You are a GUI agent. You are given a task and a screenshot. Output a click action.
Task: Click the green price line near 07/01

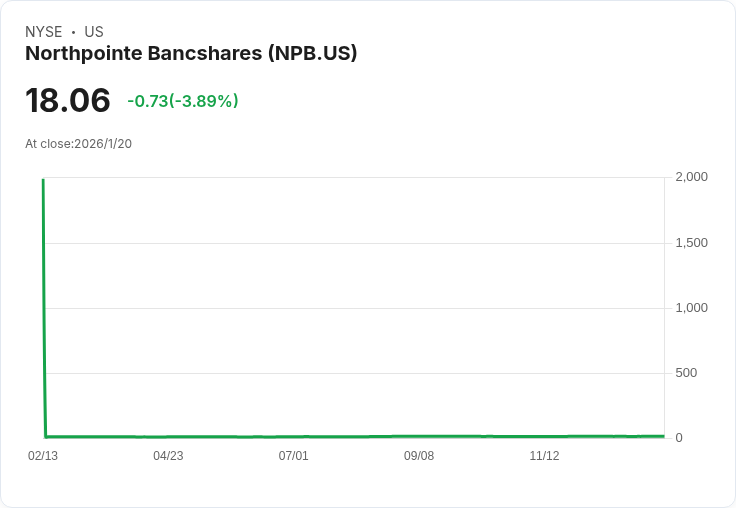point(293,437)
